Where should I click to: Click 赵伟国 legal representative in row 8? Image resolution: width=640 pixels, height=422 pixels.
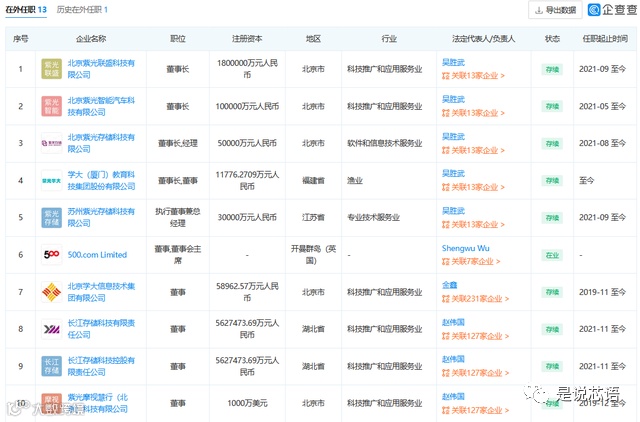(453, 322)
